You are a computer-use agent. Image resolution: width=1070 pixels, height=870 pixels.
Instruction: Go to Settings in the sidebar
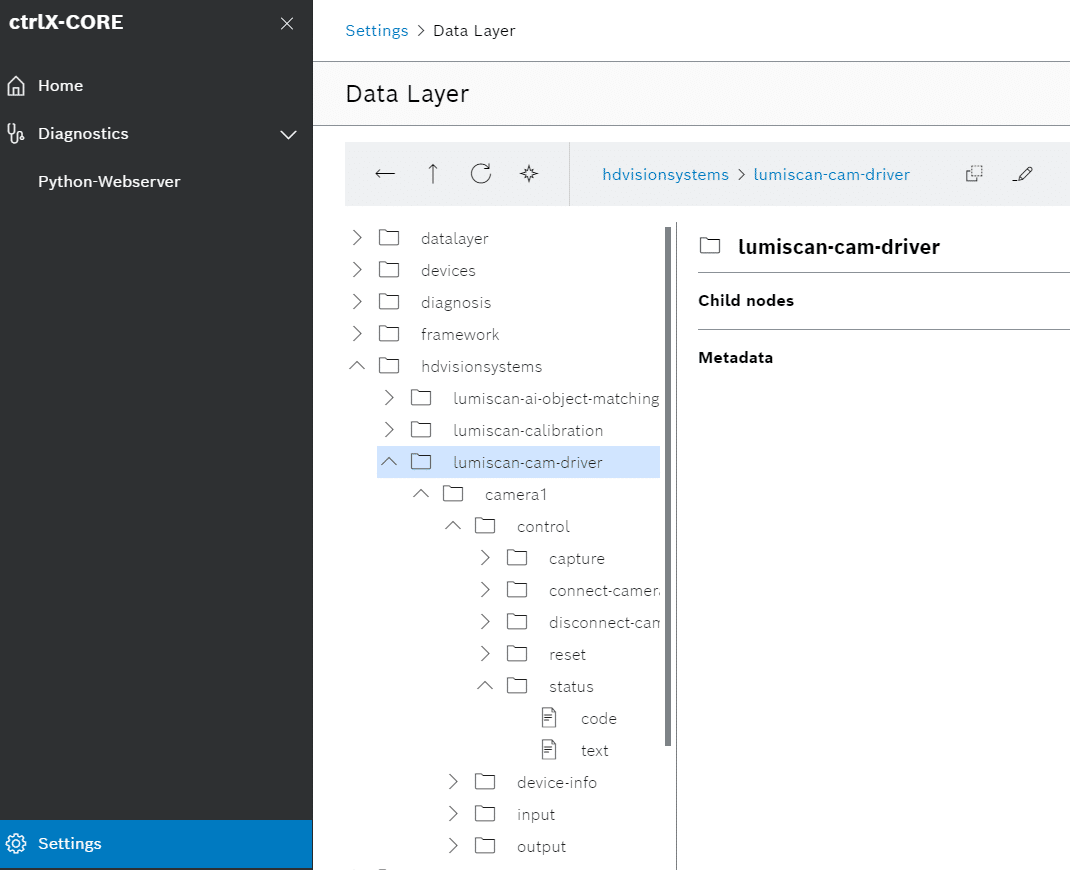pos(70,844)
